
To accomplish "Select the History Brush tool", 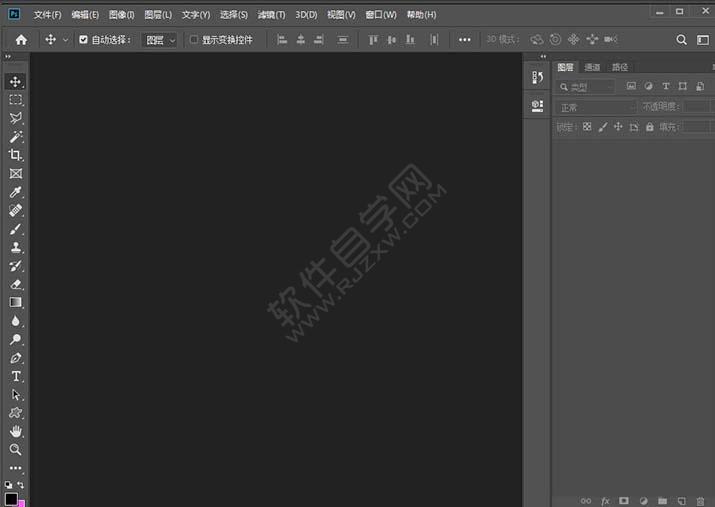I will click(16, 266).
